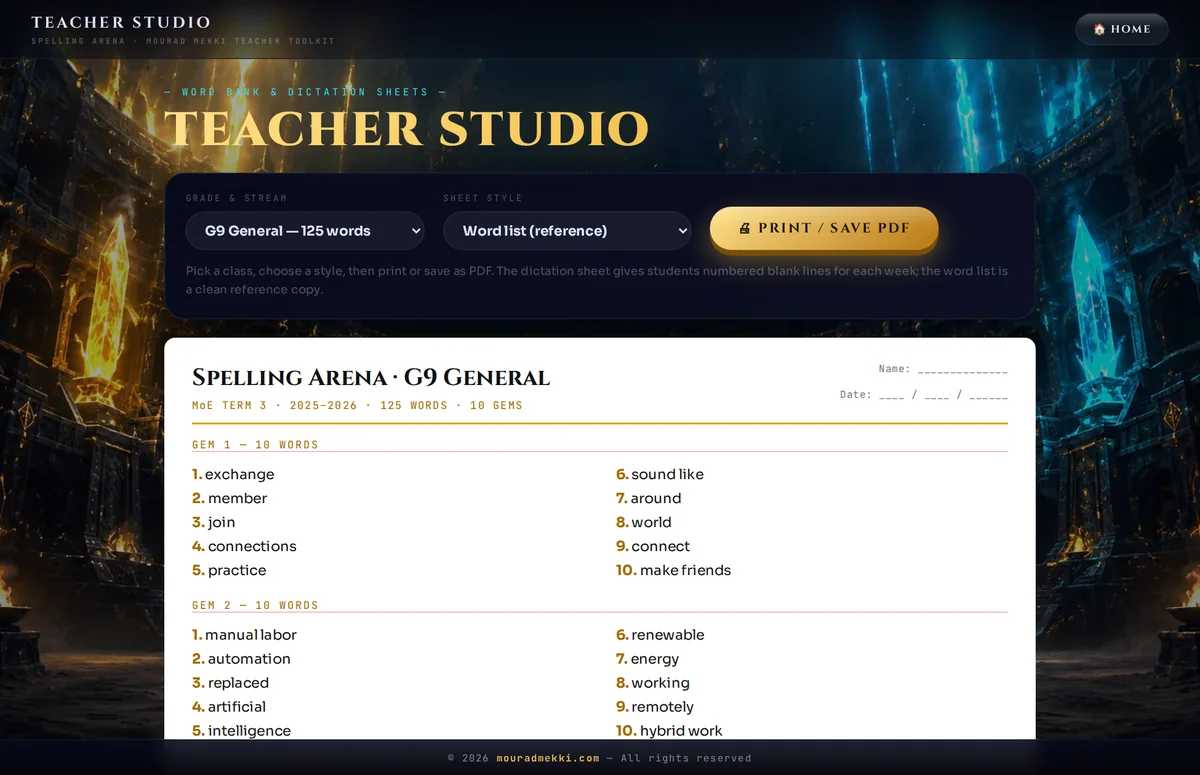The image size is (1200, 775).
Task: Click the word 'working'
Action: (660, 683)
